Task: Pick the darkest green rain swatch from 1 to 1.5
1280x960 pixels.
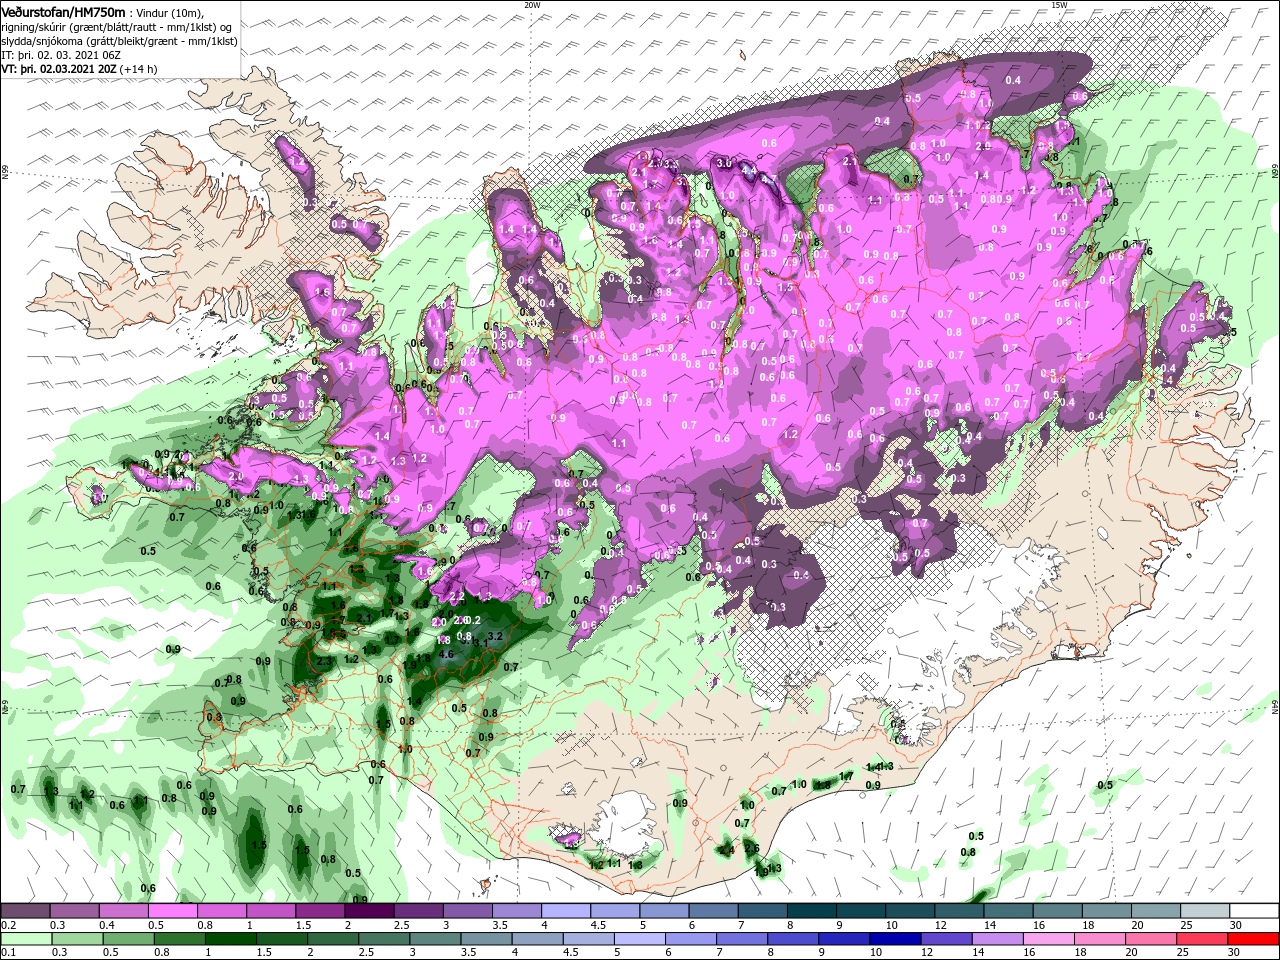Action: pos(230,939)
